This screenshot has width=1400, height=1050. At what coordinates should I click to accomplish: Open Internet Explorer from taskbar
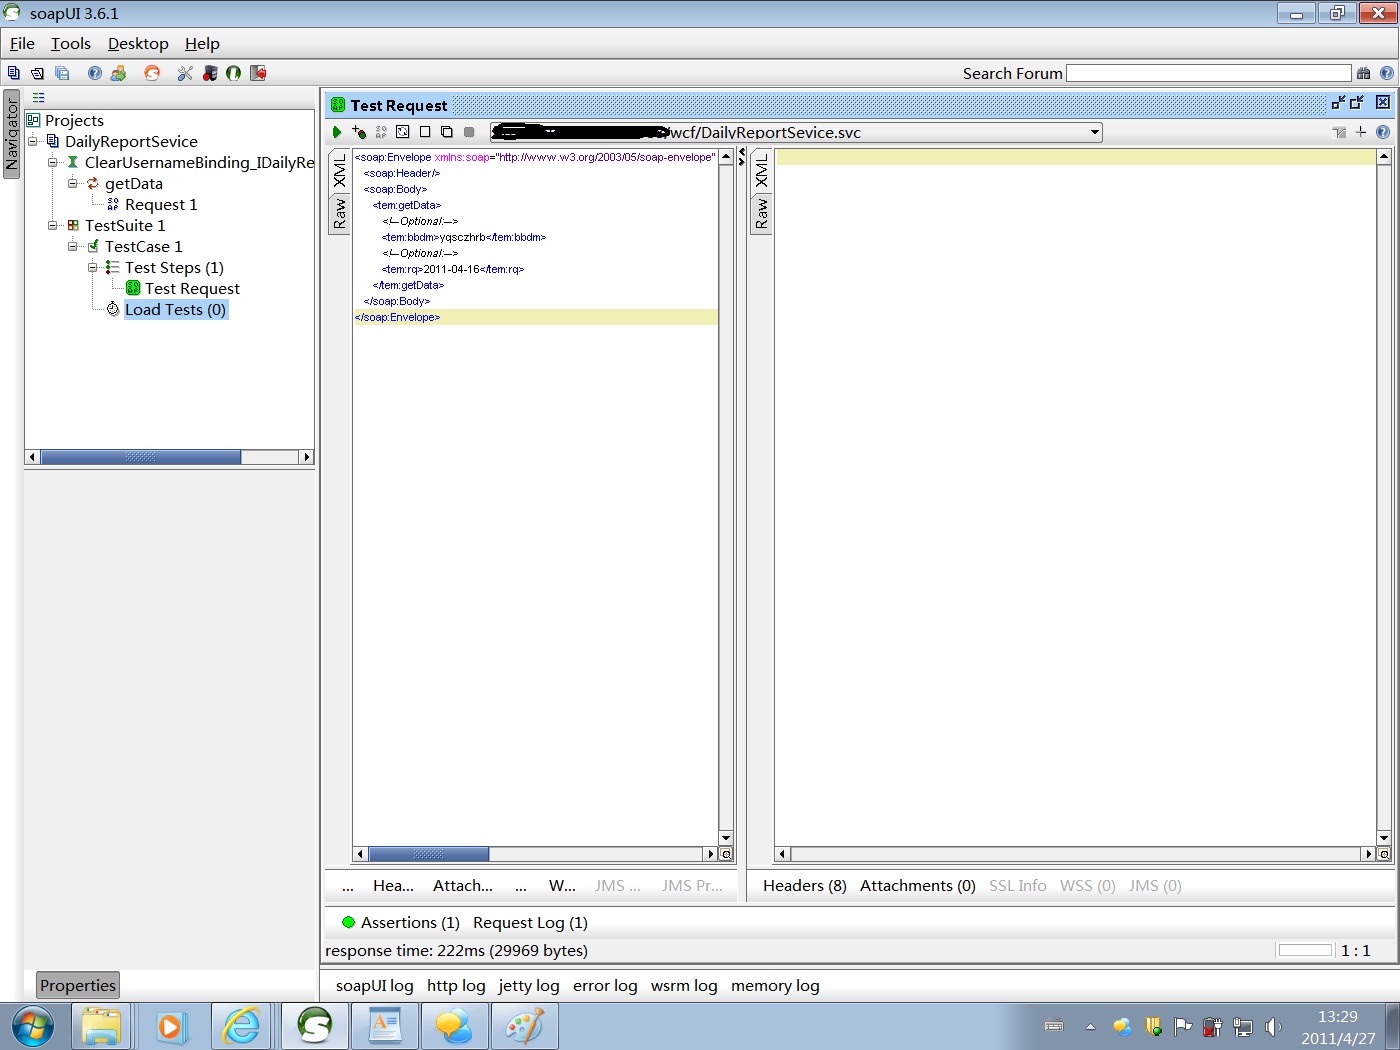[x=241, y=1026]
